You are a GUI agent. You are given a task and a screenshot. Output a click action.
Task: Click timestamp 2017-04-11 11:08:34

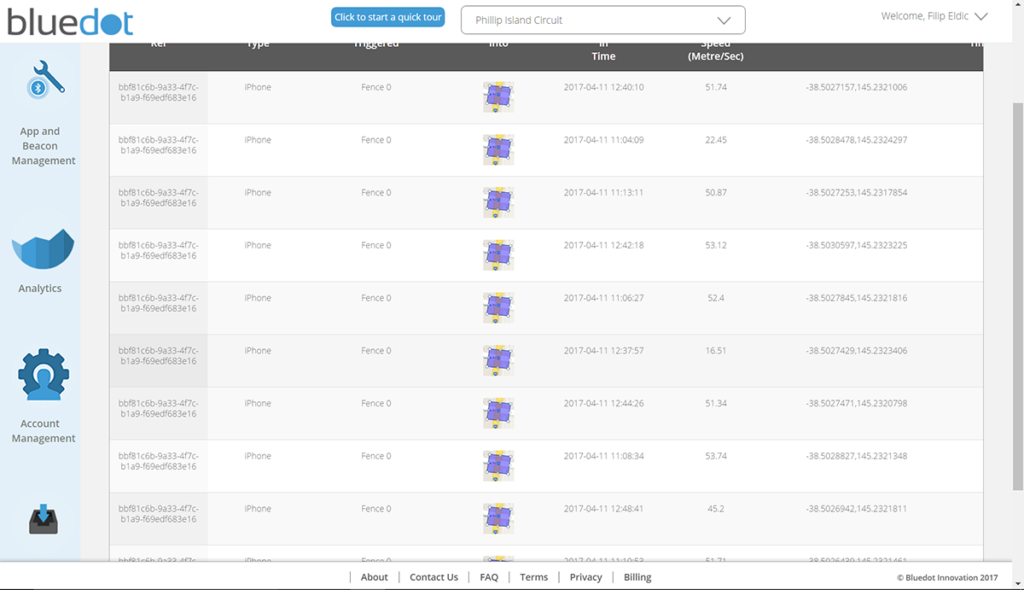coord(603,456)
